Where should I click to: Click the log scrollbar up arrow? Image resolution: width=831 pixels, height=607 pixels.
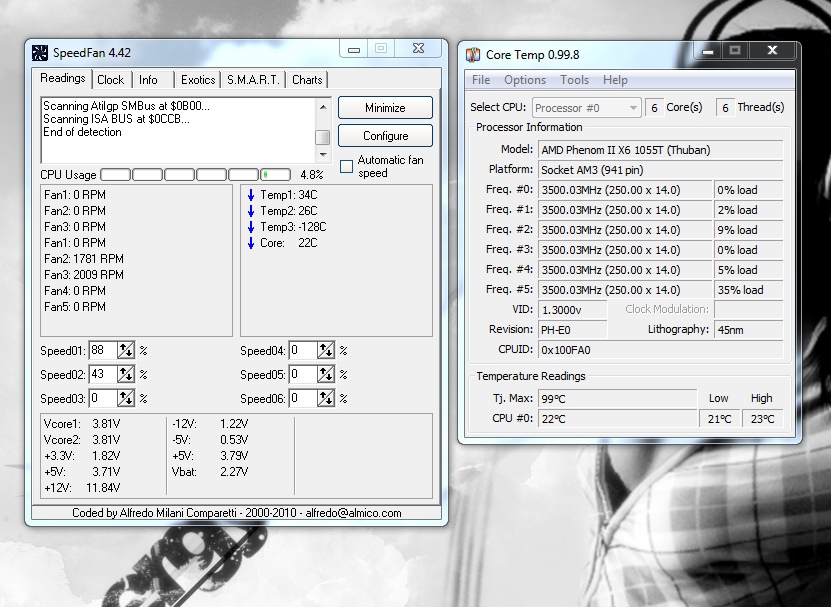pos(323,107)
